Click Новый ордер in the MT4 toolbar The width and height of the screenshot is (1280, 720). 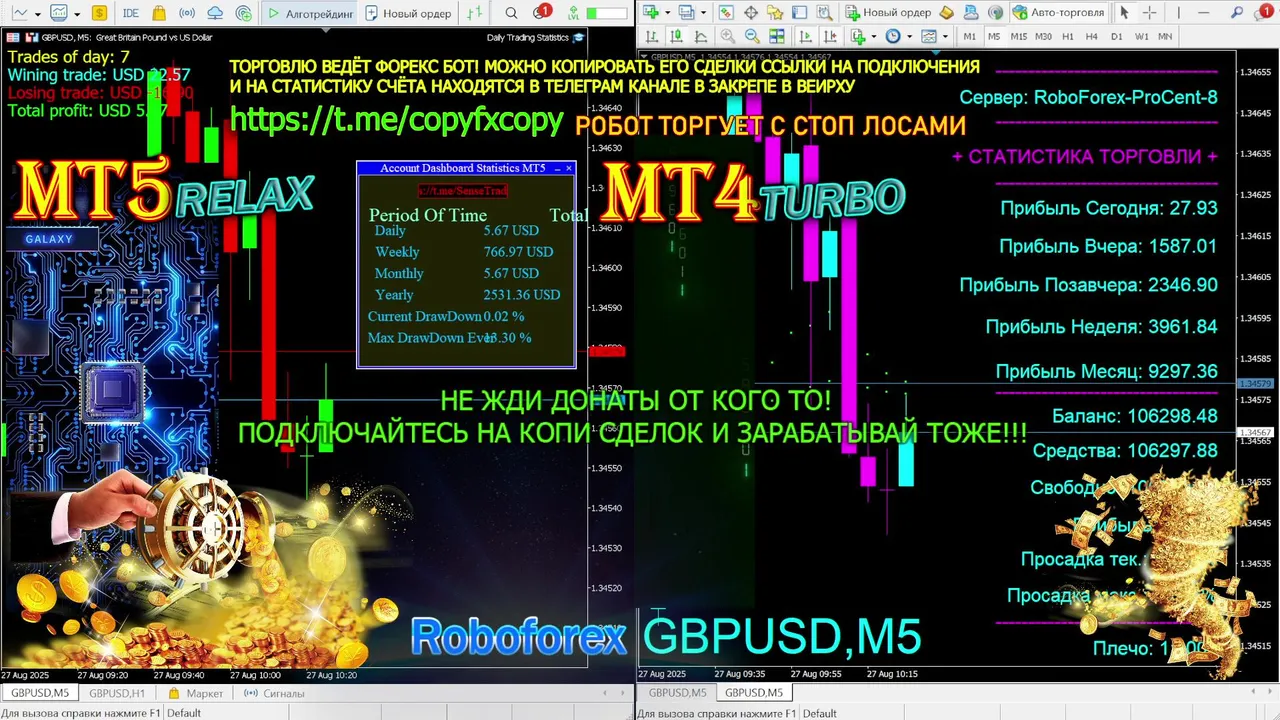888,13
